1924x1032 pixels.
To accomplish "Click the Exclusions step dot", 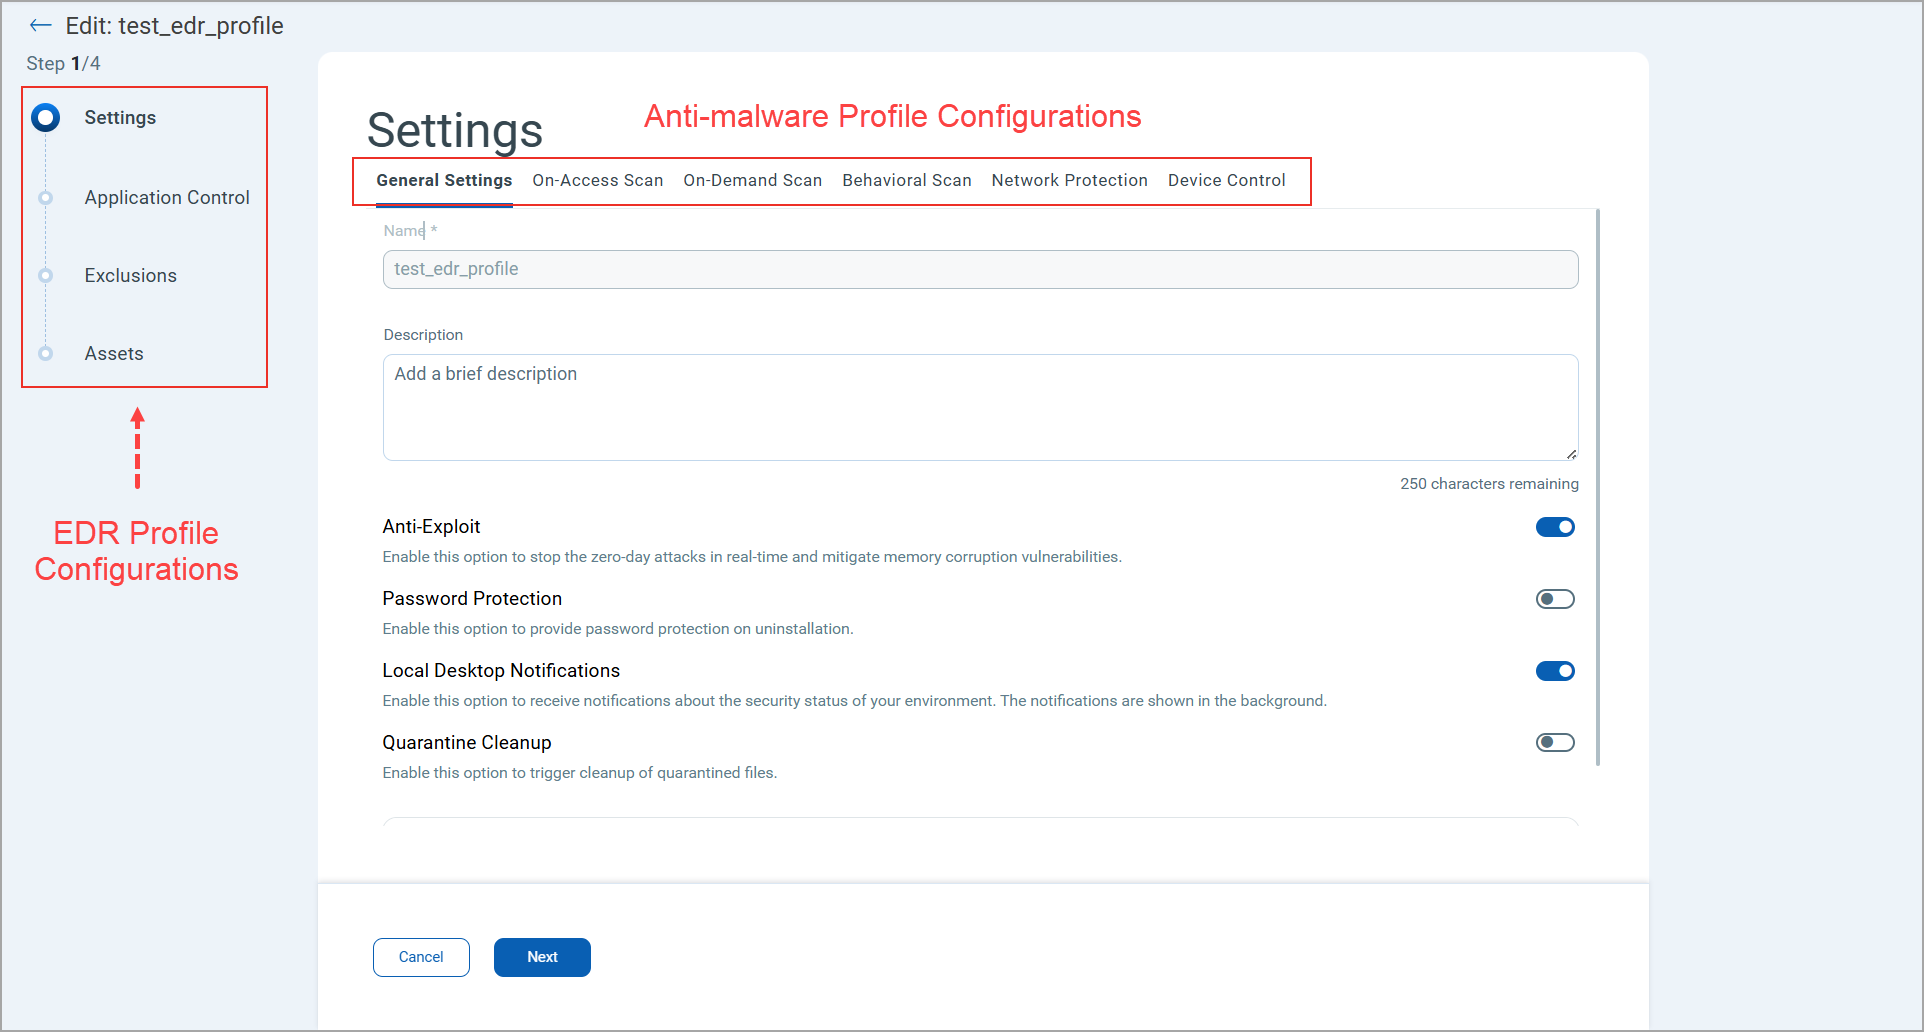I will click(x=46, y=276).
